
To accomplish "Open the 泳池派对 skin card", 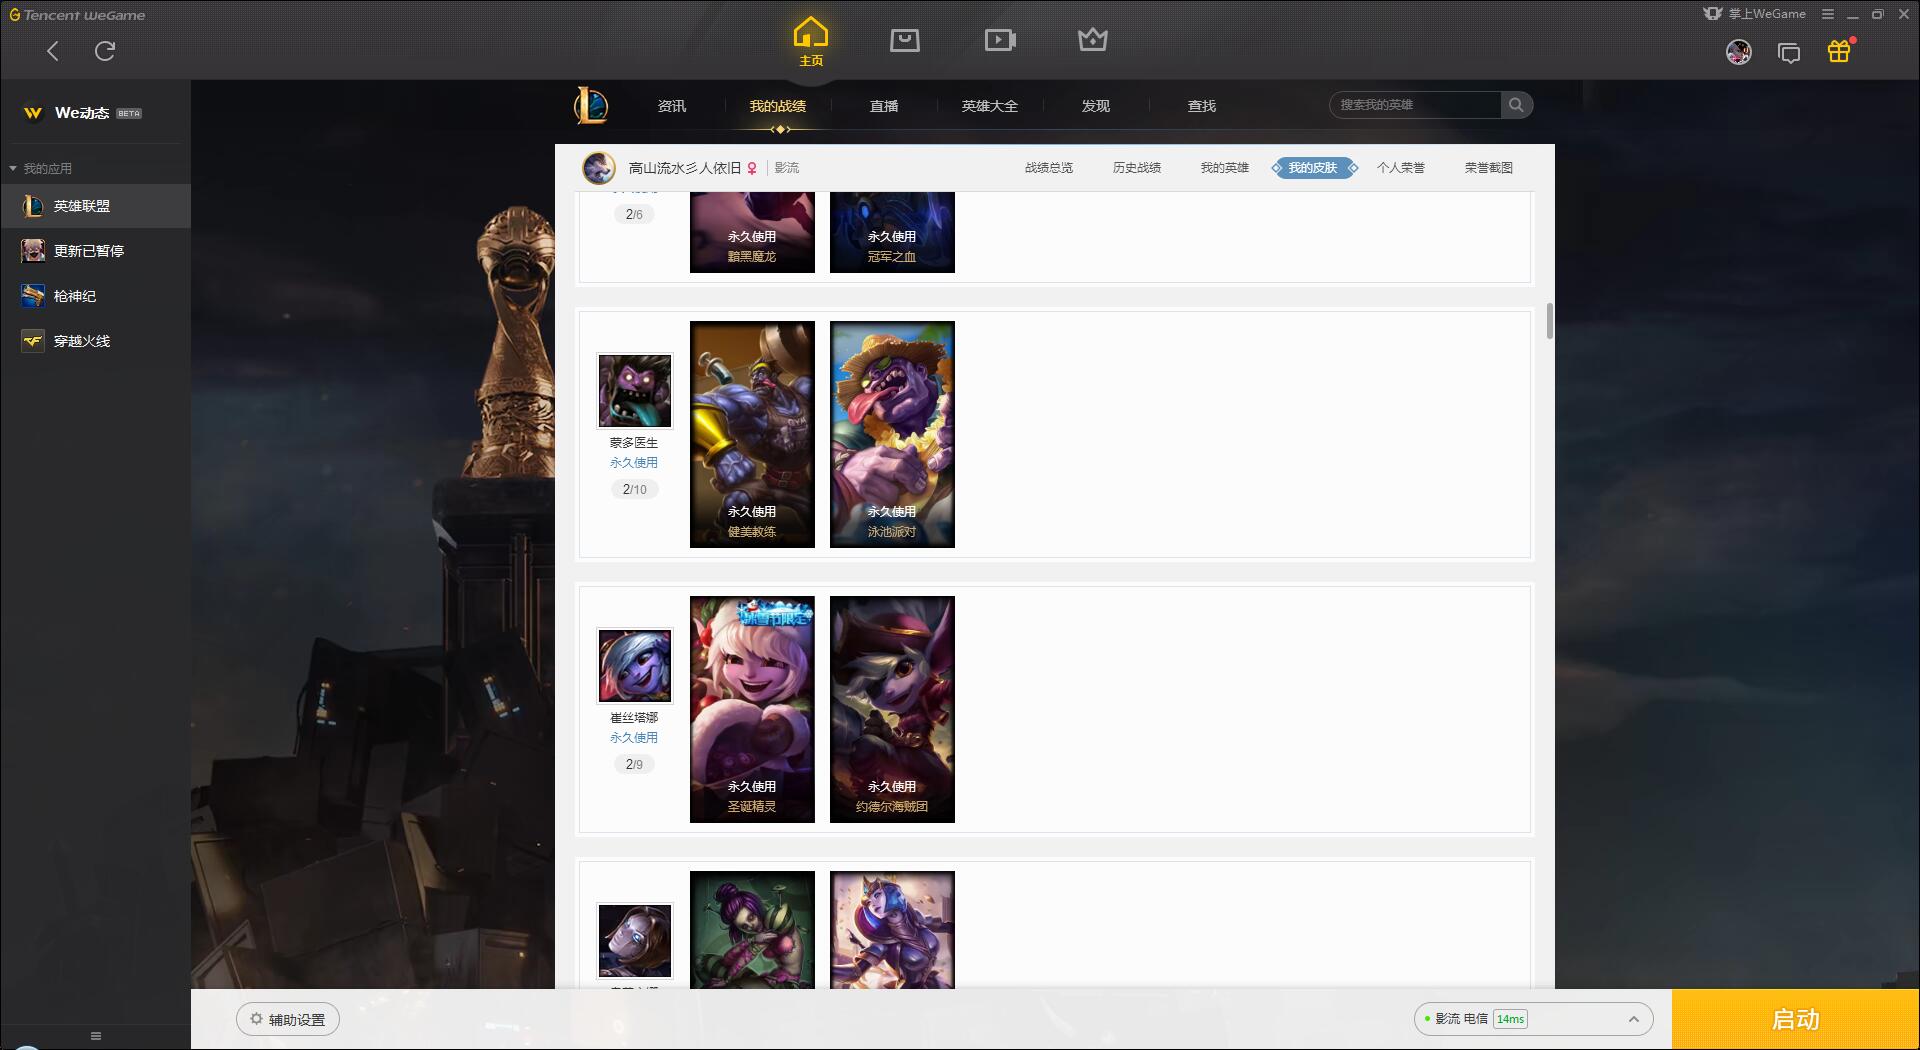I will click(892, 434).
